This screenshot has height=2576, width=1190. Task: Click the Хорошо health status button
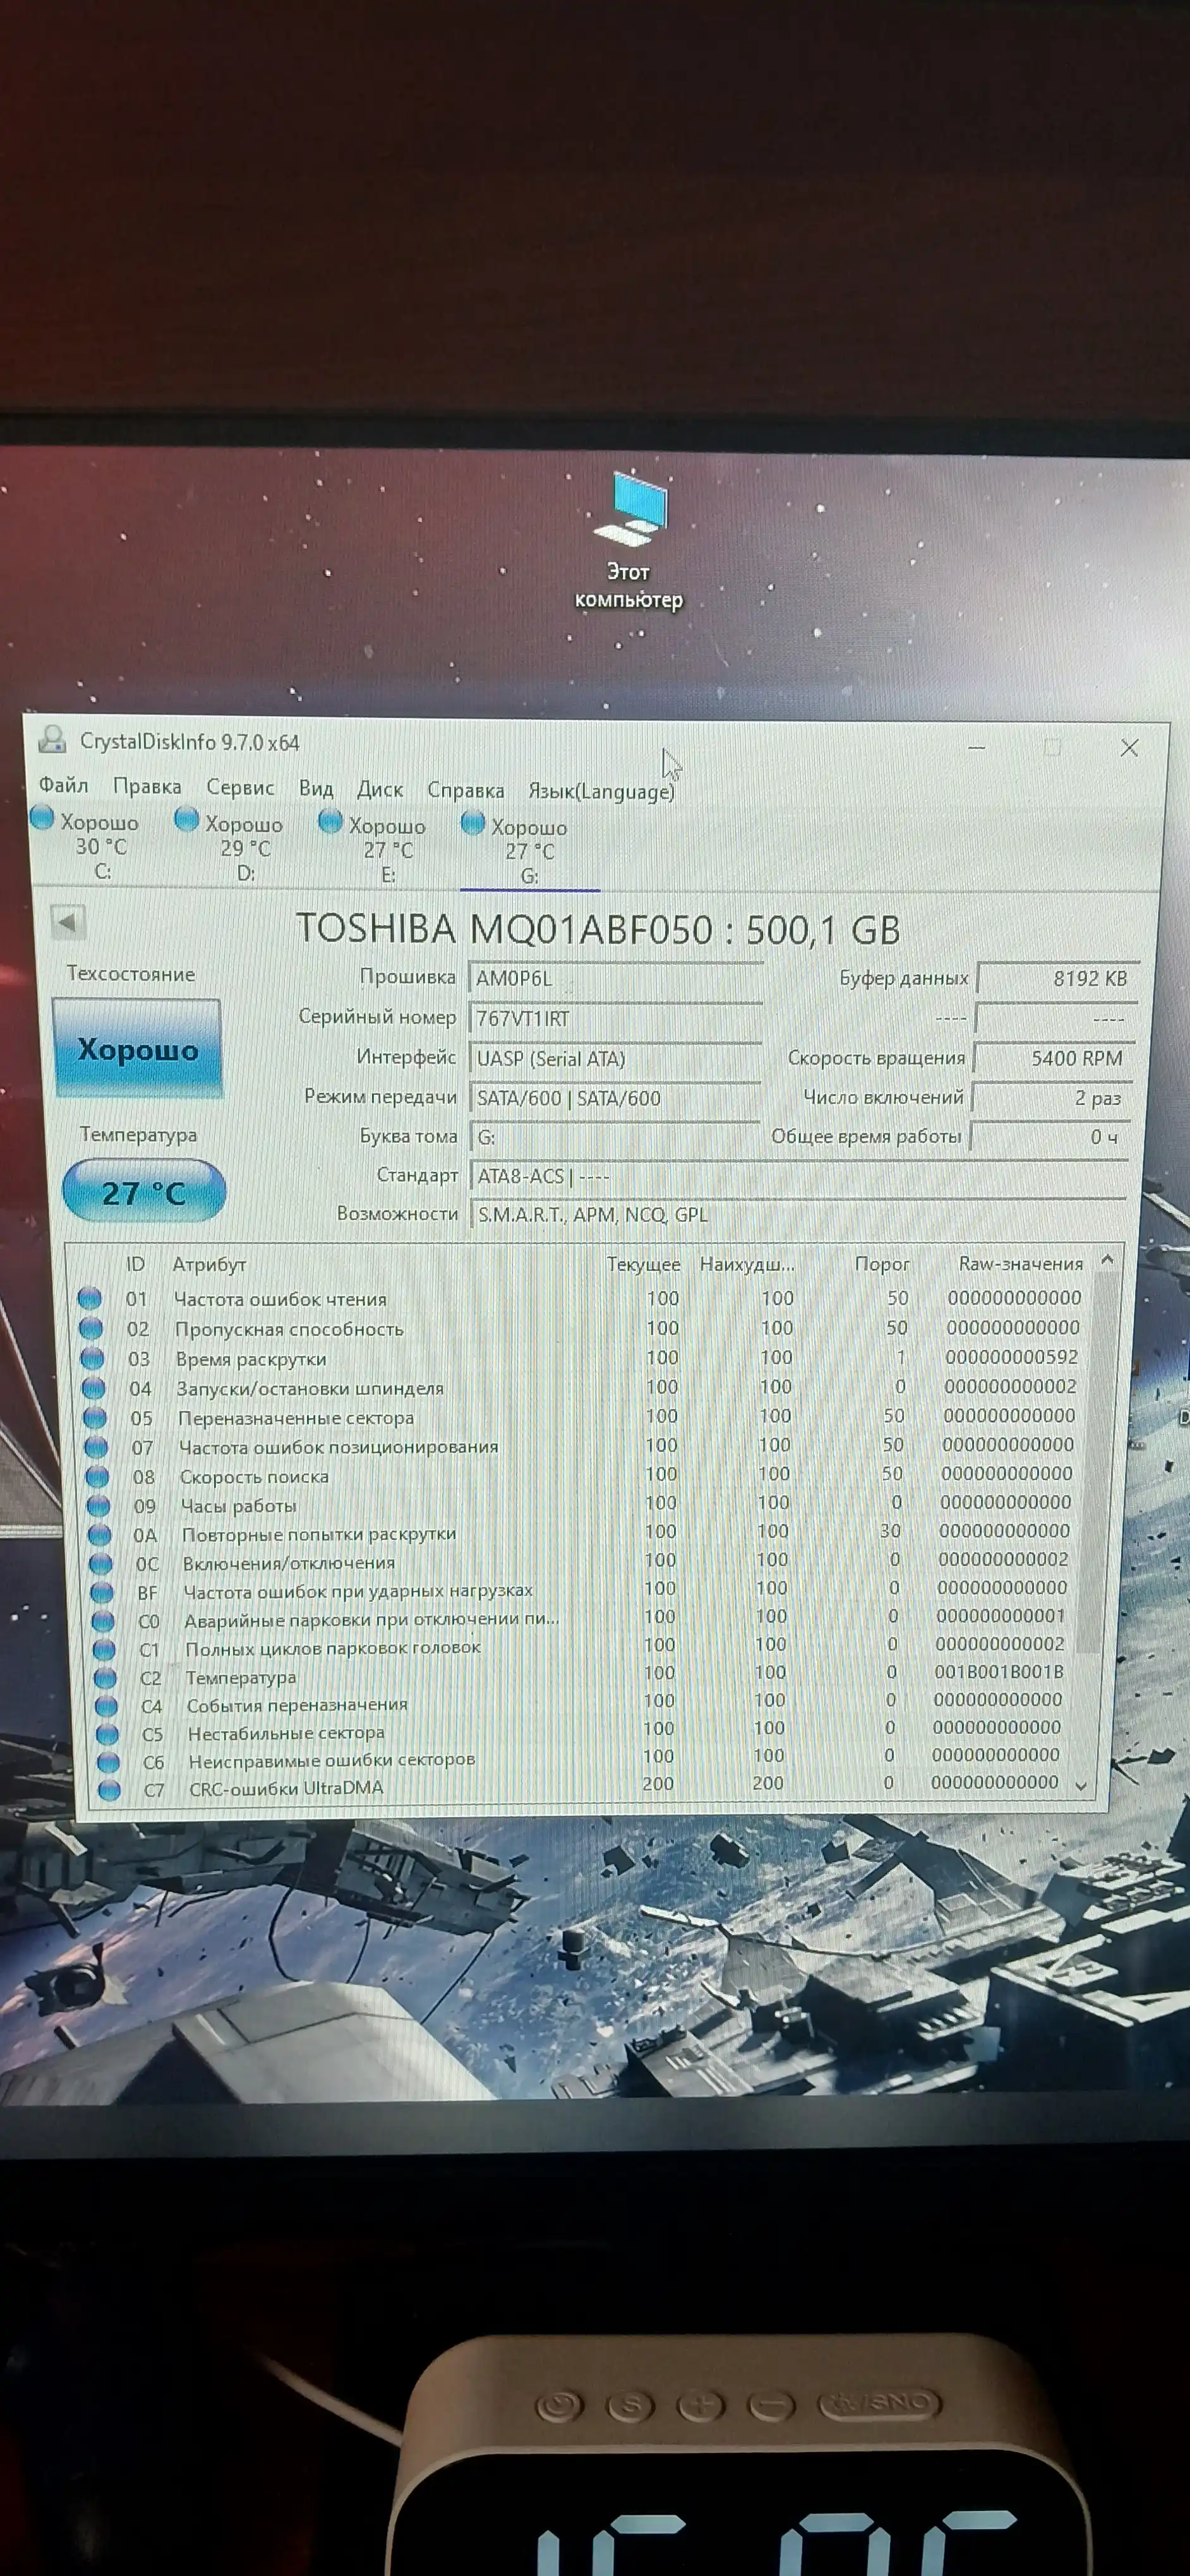click(138, 1049)
